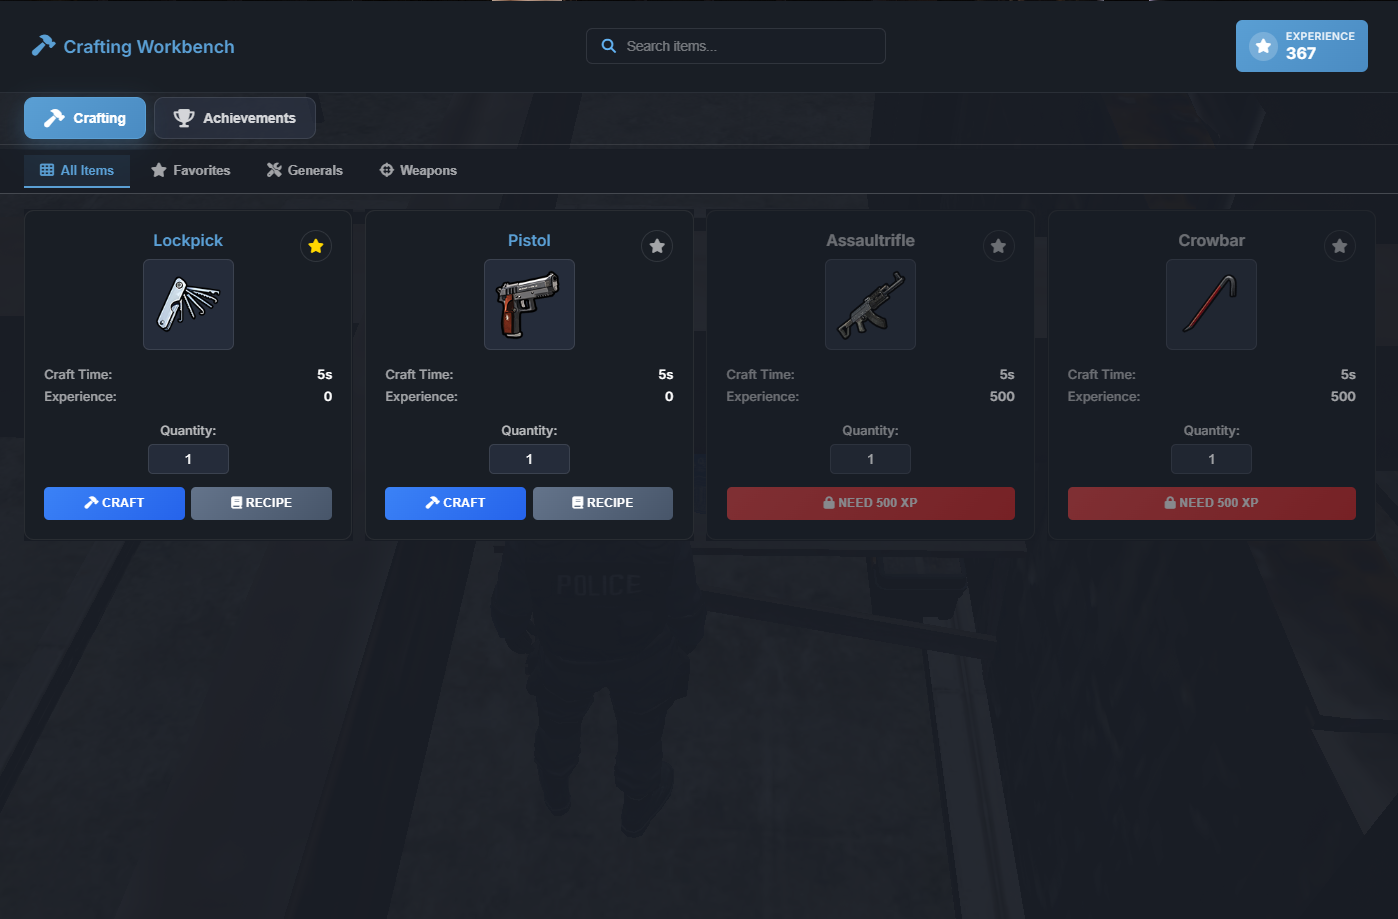Click the crosshair icon next to Weapons
This screenshot has height=919, width=1398.
pyautogui.click(x=386, y=170)
